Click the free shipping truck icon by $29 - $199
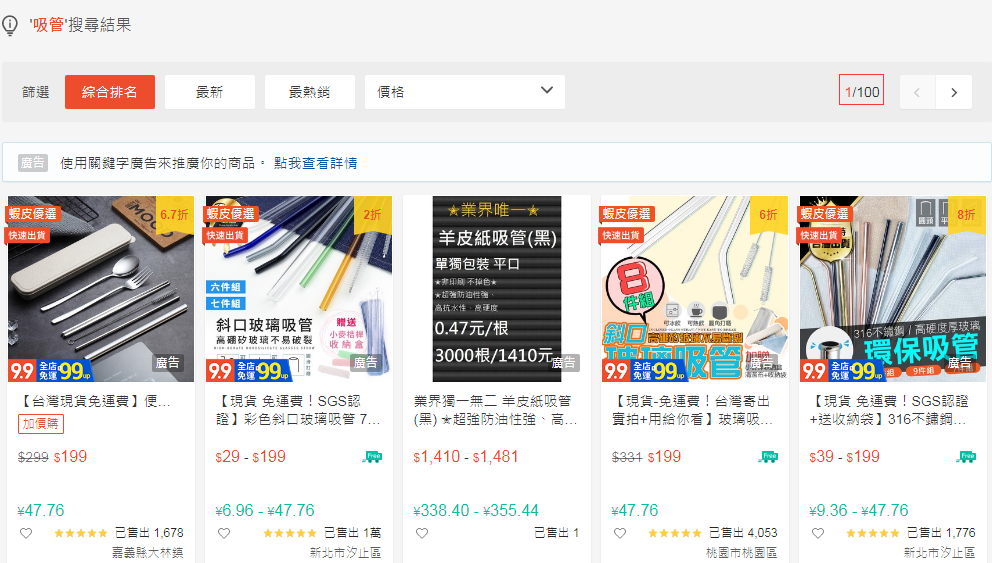 373,457
